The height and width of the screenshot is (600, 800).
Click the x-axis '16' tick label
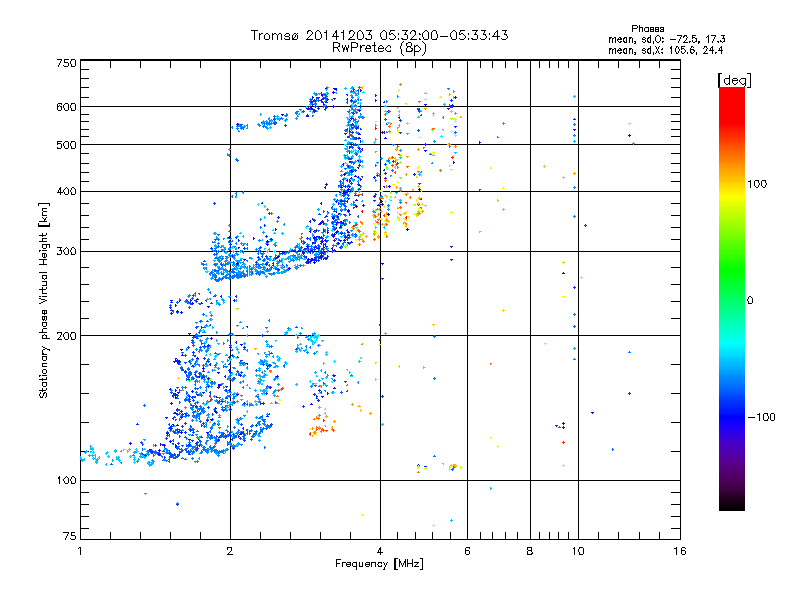(680, 551)
